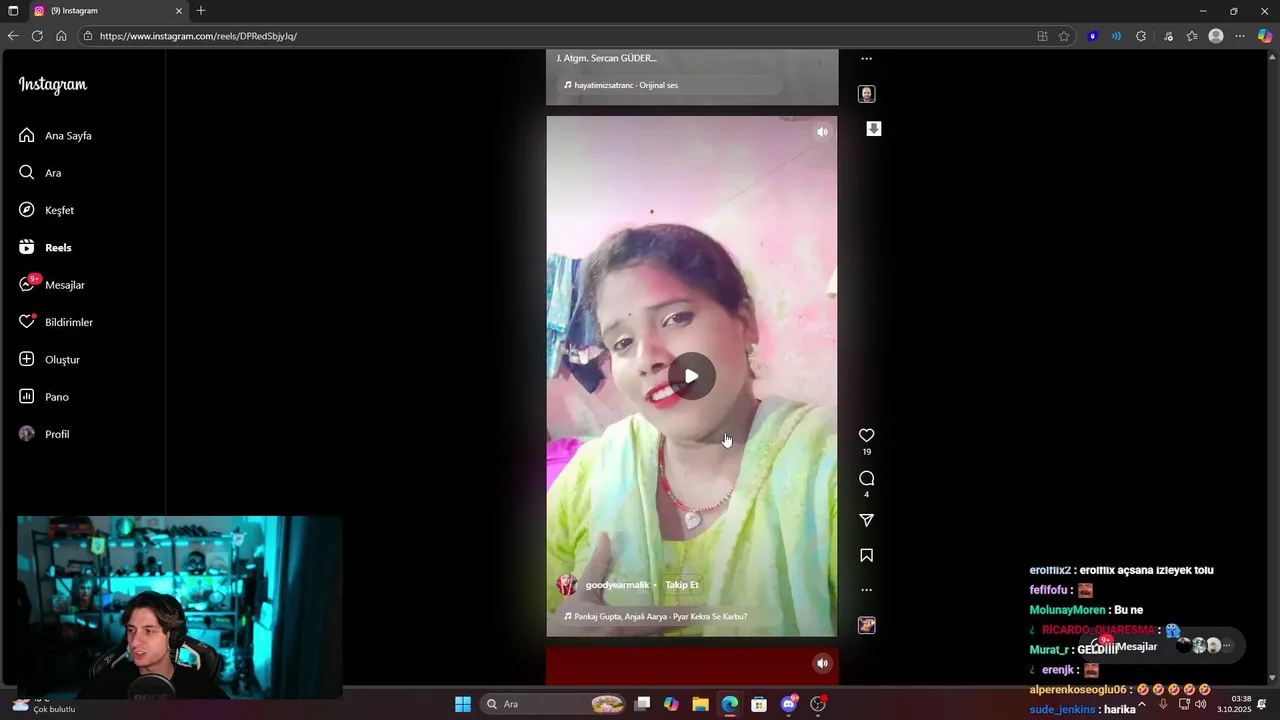Viewport: 1280px width, 720px height.
Task: Open Bildirimler notifications
Action: 55,322
